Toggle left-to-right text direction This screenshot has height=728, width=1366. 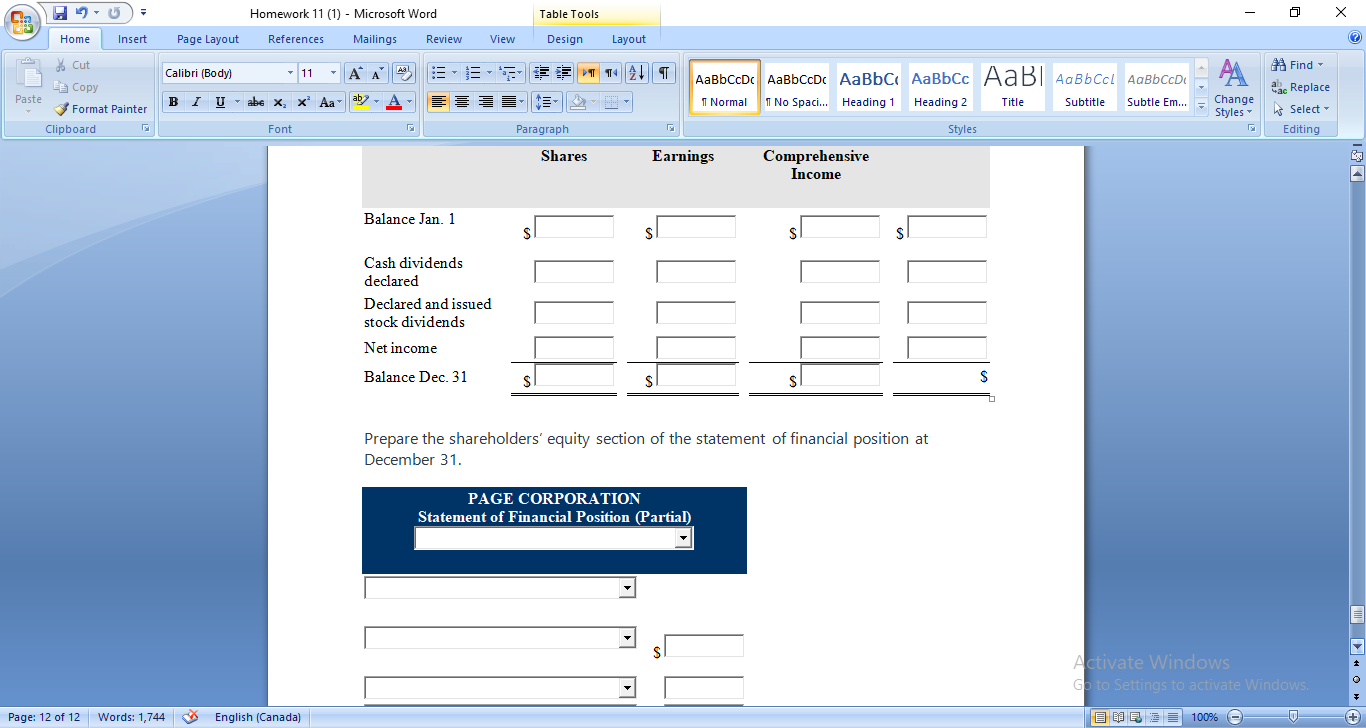[588, 73]
